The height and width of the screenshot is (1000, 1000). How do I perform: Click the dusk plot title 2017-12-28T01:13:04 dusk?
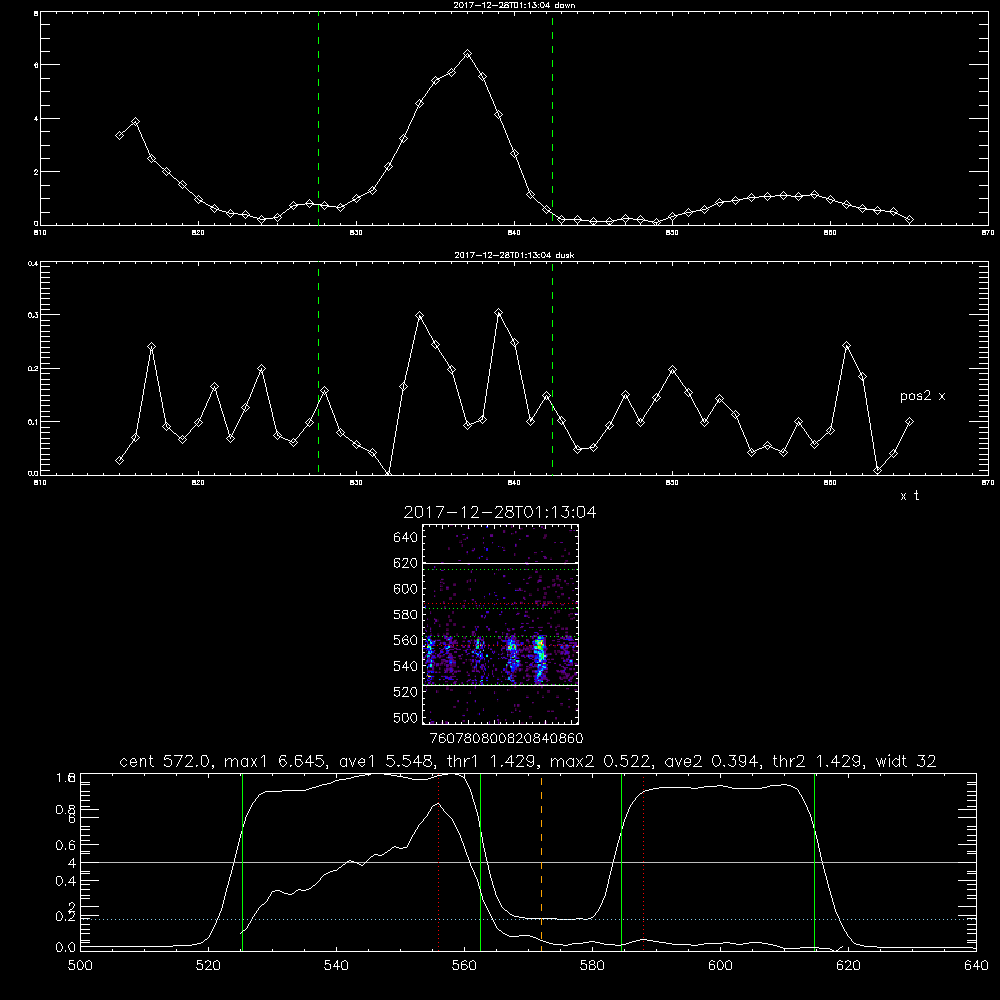[514, 255]
